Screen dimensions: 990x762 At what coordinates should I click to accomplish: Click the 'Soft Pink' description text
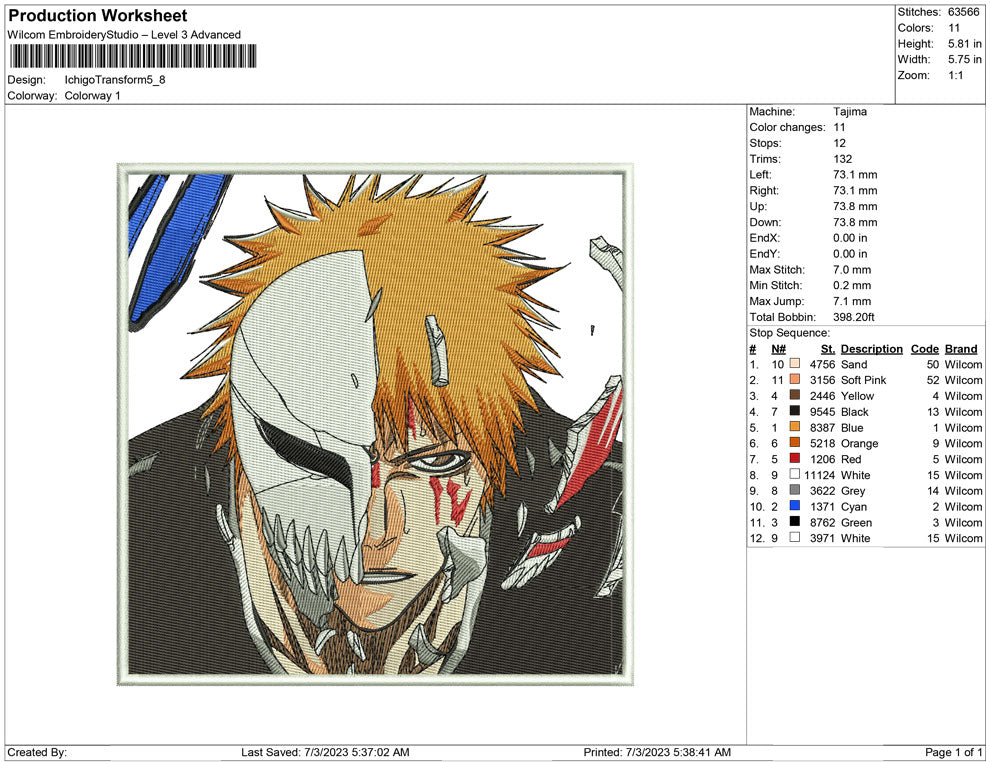point(863,380)
